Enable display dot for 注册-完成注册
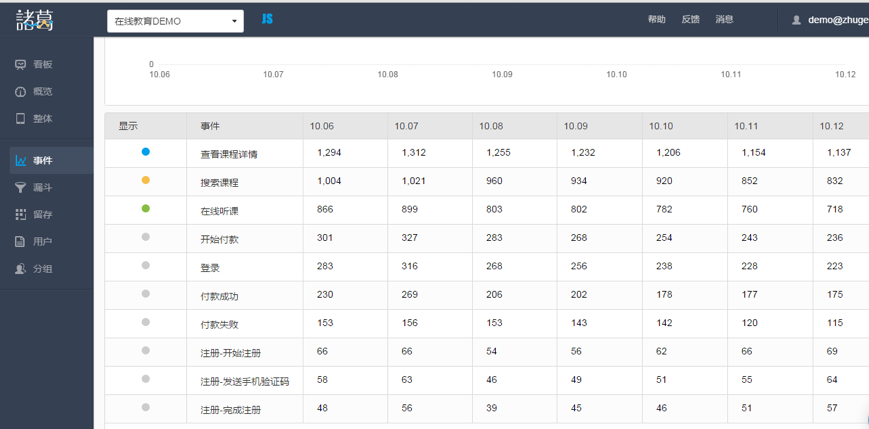 point(146,407)
